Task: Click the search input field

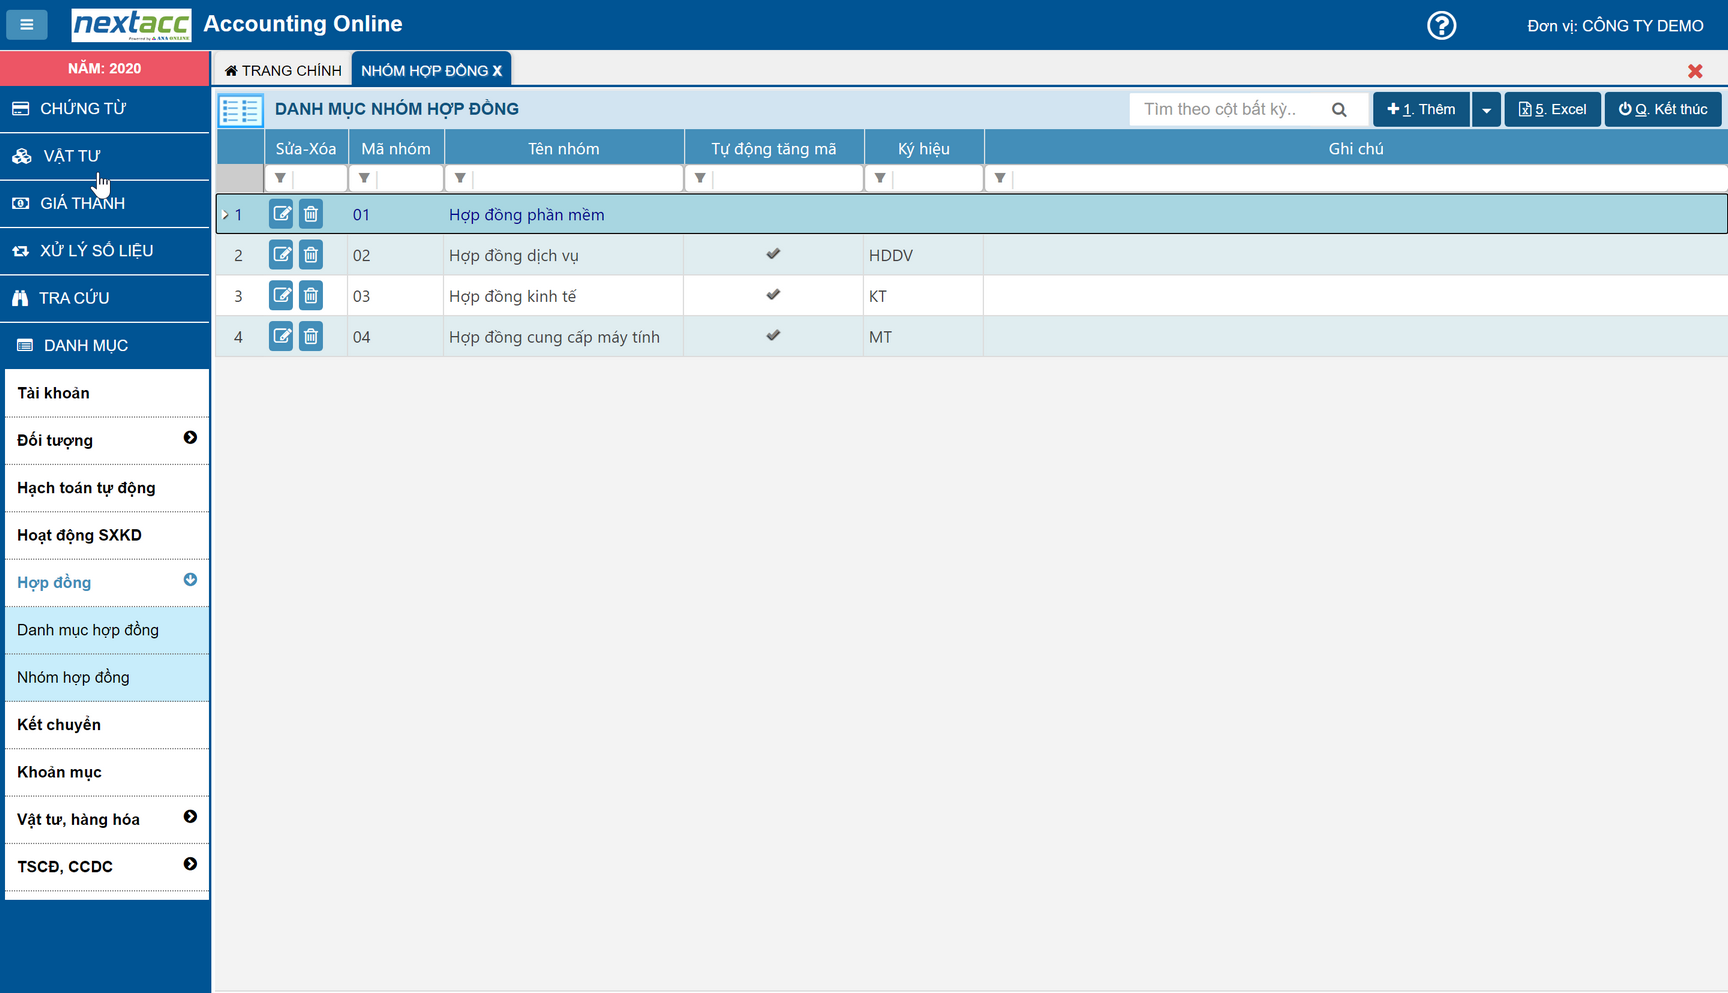Action: (x=1229, y=110)
